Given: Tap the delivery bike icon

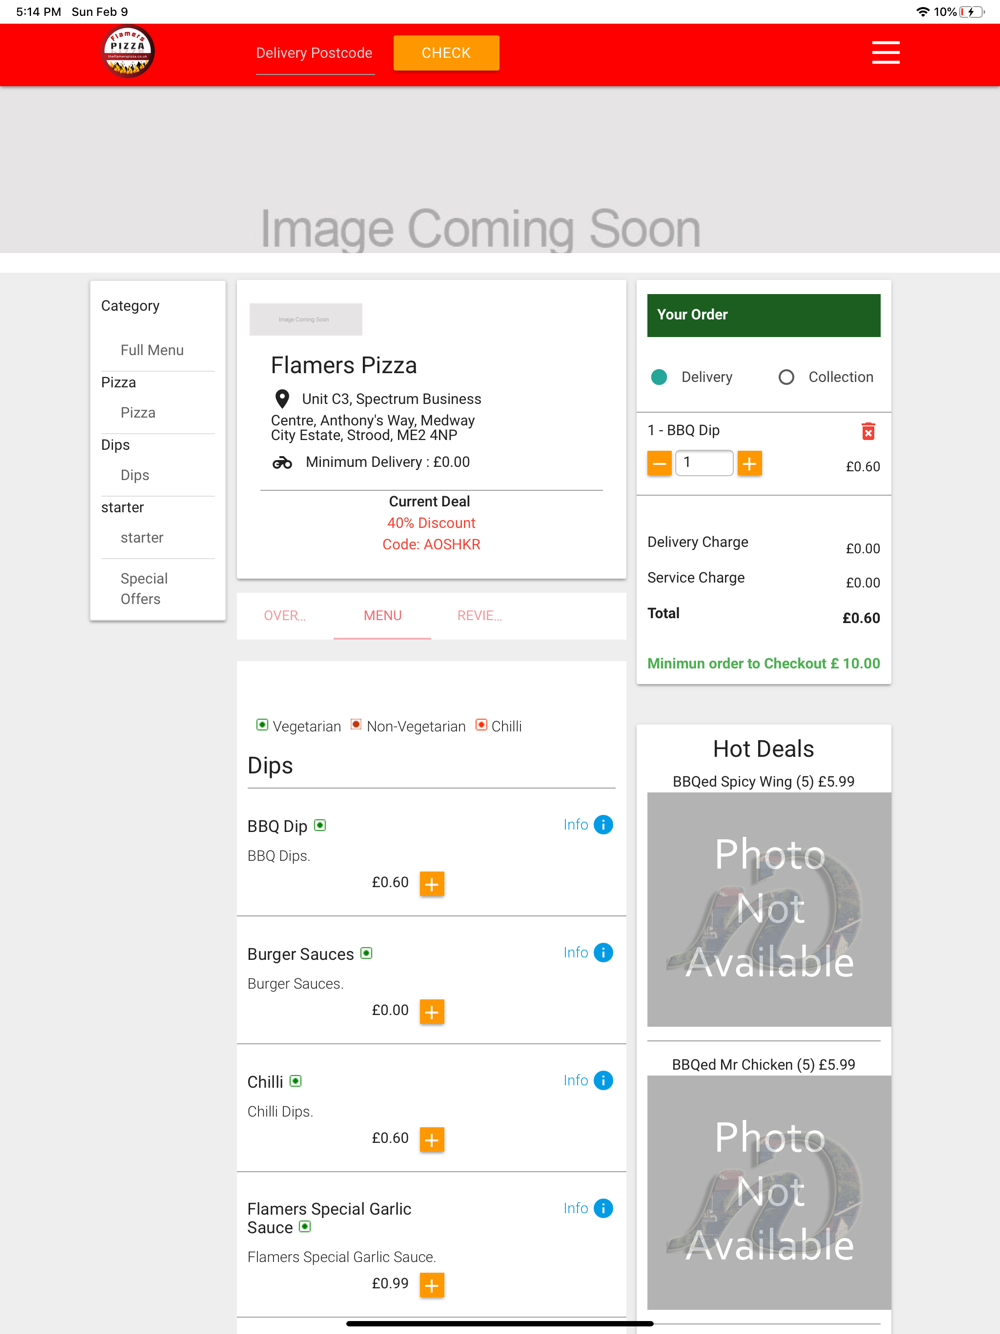Looking at the screenshot, I should pyautogui.click(x=282, y=462).
